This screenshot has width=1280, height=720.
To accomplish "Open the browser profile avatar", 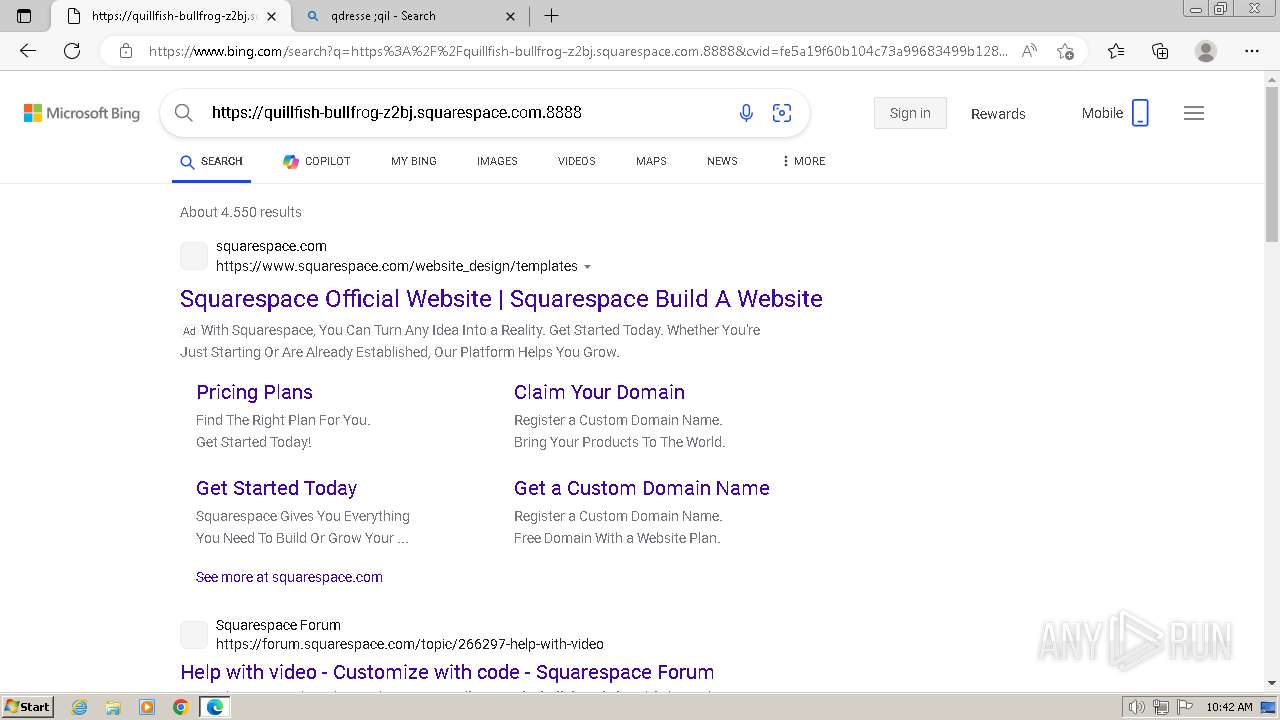I will click(1206, 51).
